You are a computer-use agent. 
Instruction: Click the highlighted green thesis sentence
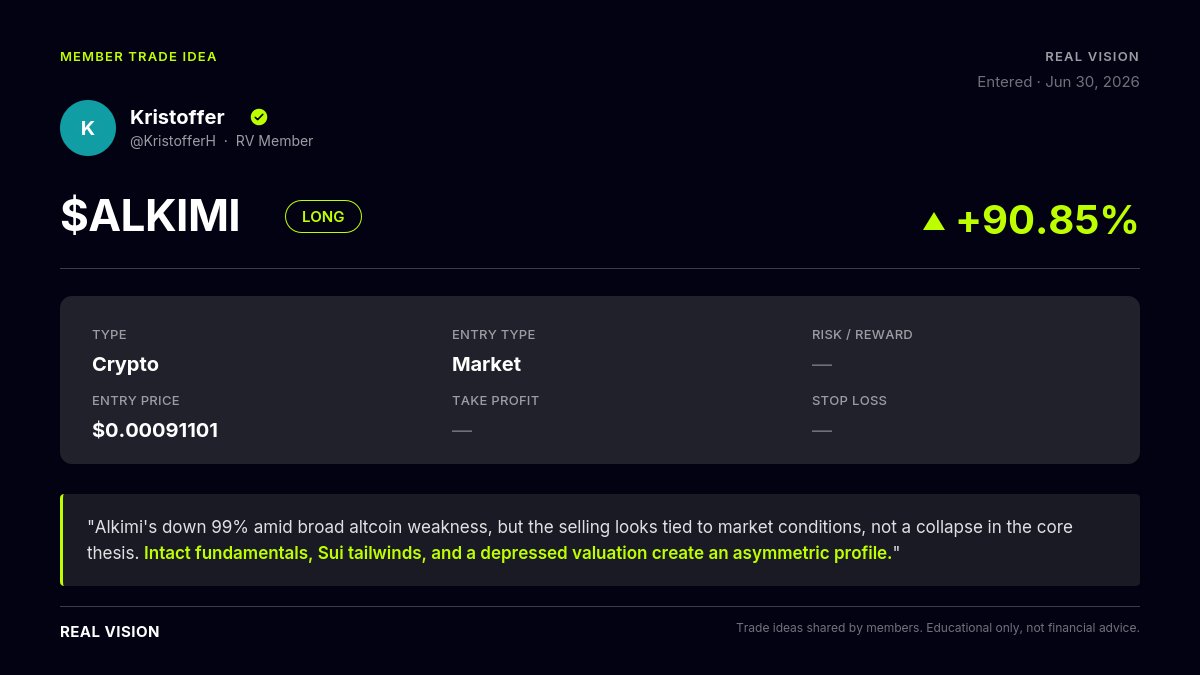click(518, 553)
